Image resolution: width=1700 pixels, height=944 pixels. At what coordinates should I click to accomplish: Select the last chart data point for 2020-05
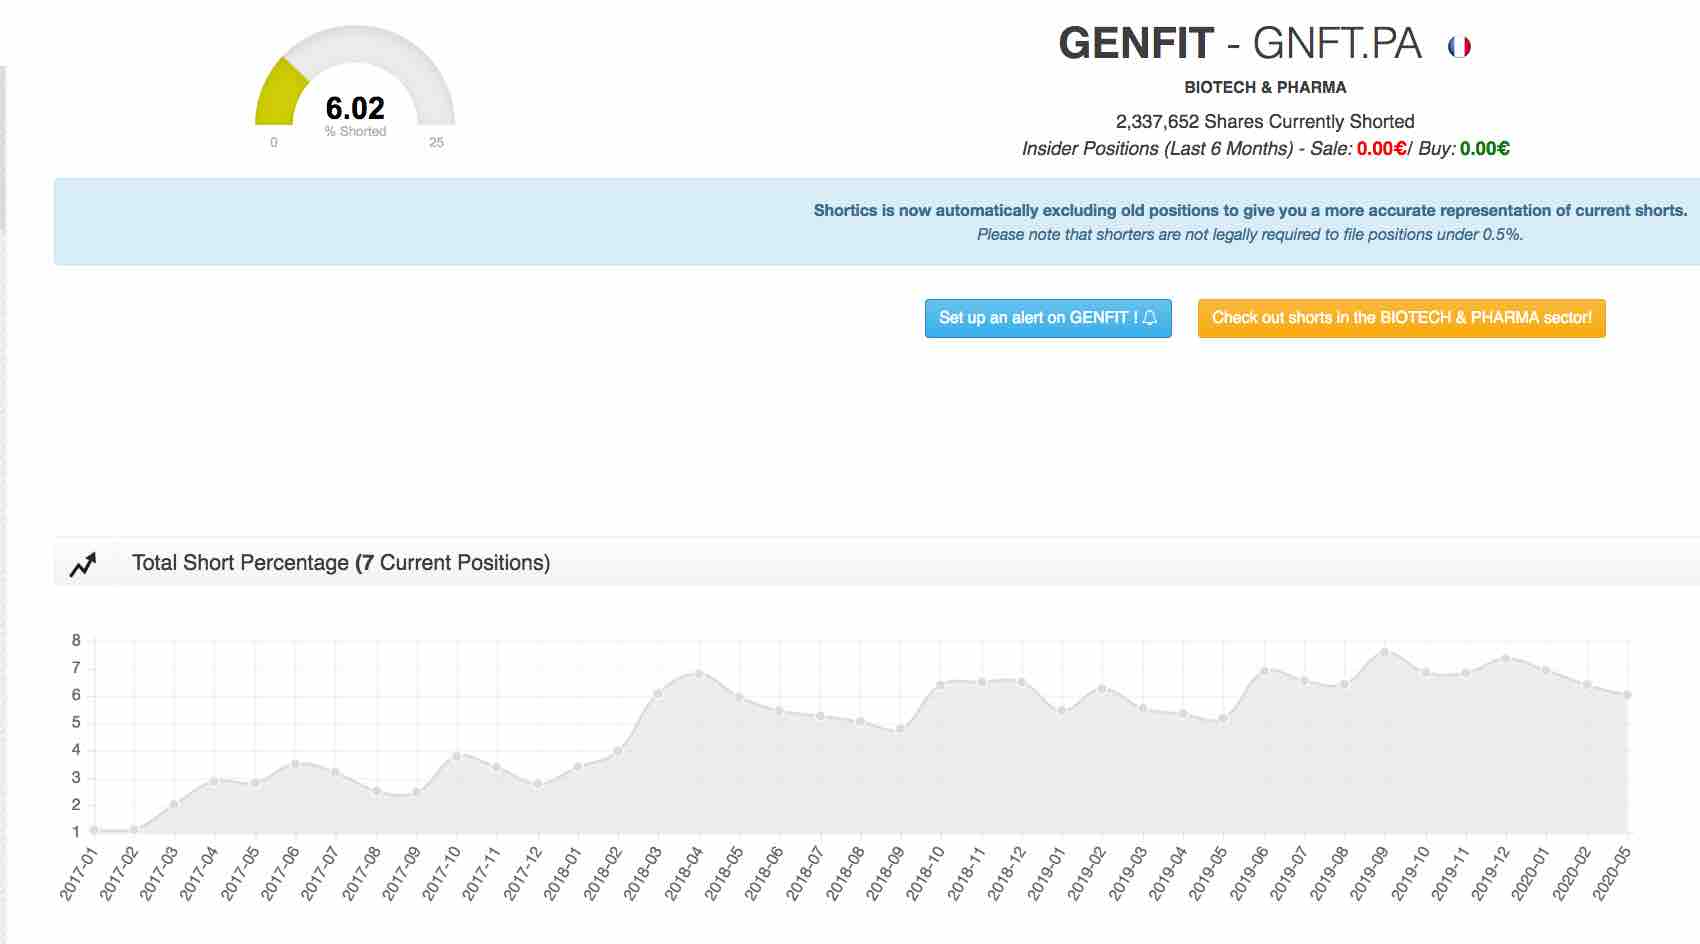1628,695
